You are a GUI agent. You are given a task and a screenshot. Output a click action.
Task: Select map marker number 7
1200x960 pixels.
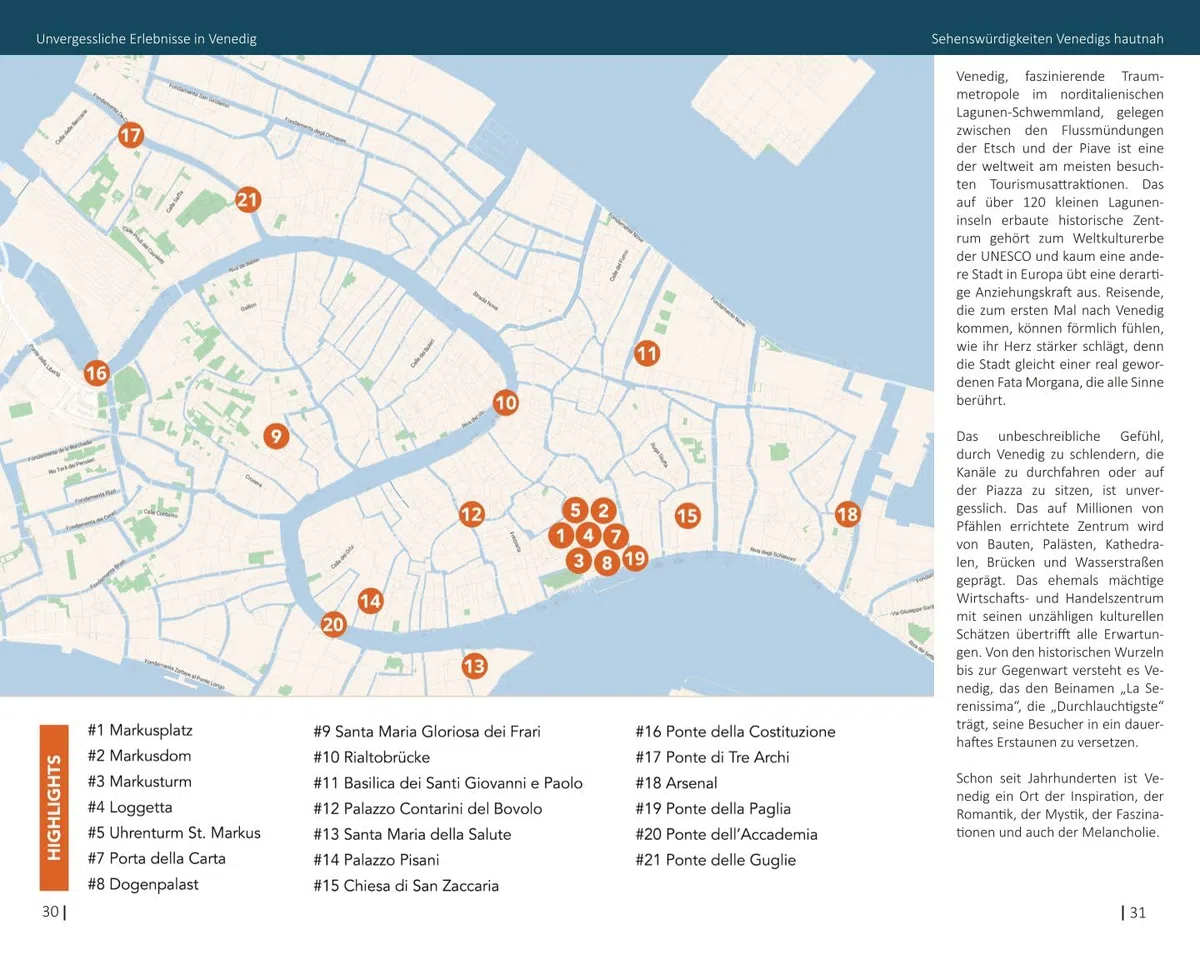coord(615,535)
